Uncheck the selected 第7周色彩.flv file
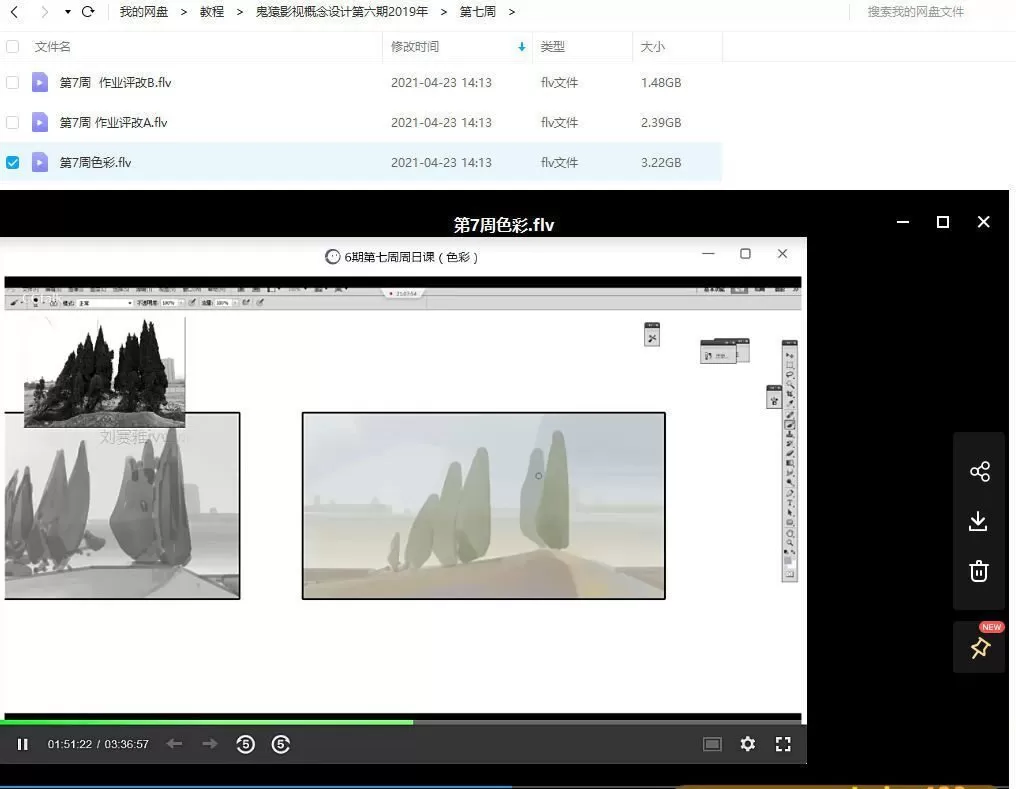Viewport: 1016px width, 789px height. 12,162
